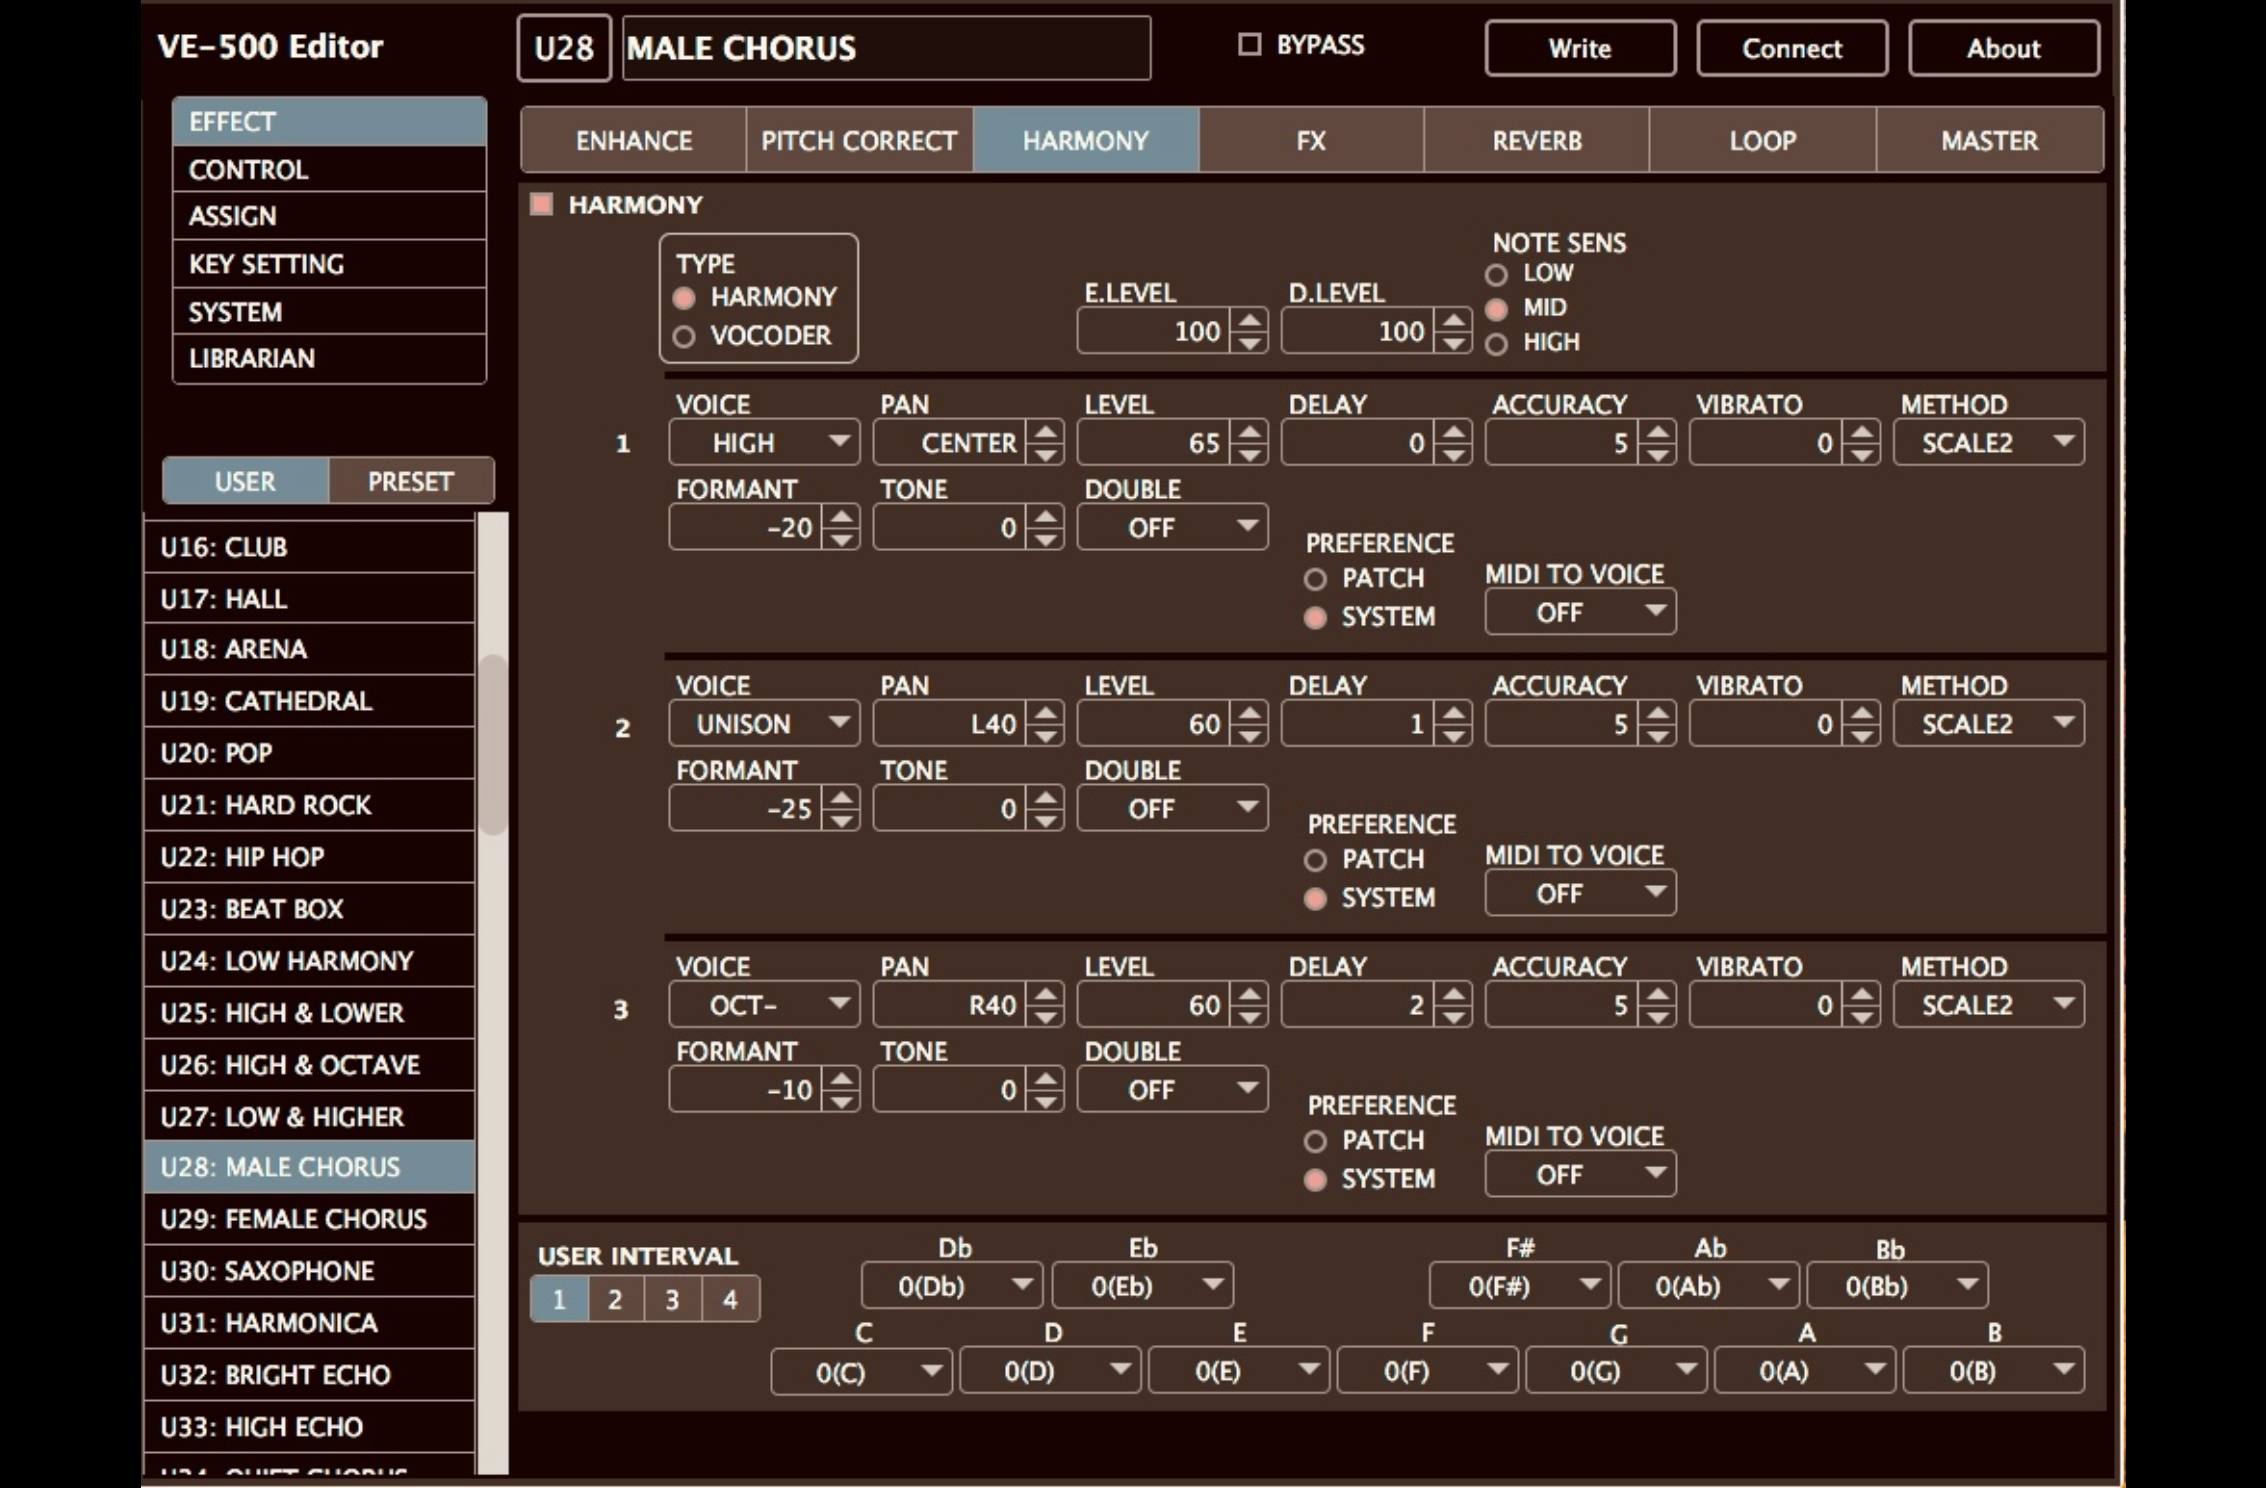The width and height of the screenshot is (2266, 1488).
Task: Open voice 1 VOICE dropdown showing HIGH
Action: click(764, 442)
